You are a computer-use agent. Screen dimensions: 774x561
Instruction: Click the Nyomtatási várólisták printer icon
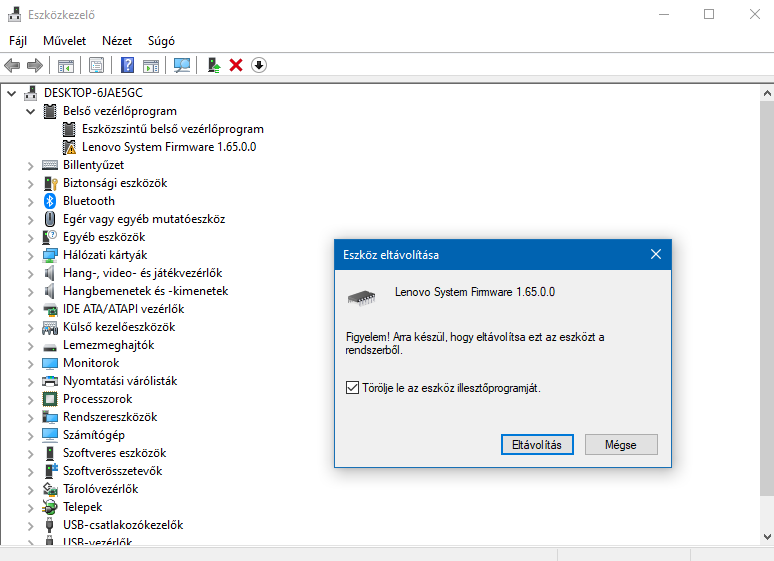[x=50, y=381]
